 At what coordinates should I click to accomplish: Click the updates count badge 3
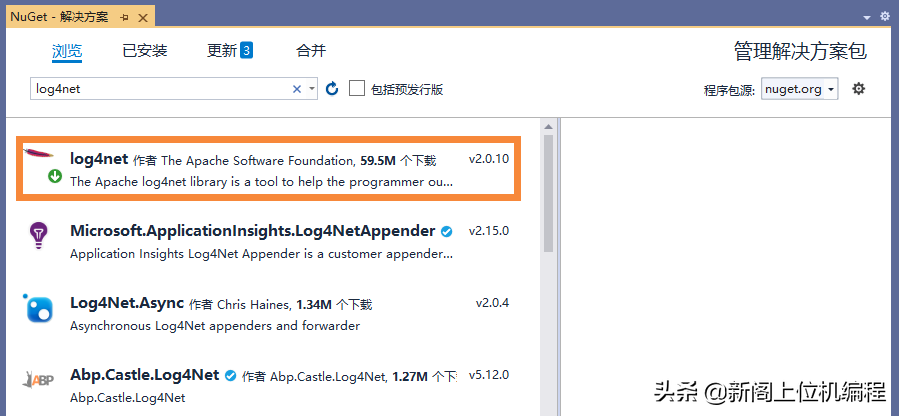[247, 50]
